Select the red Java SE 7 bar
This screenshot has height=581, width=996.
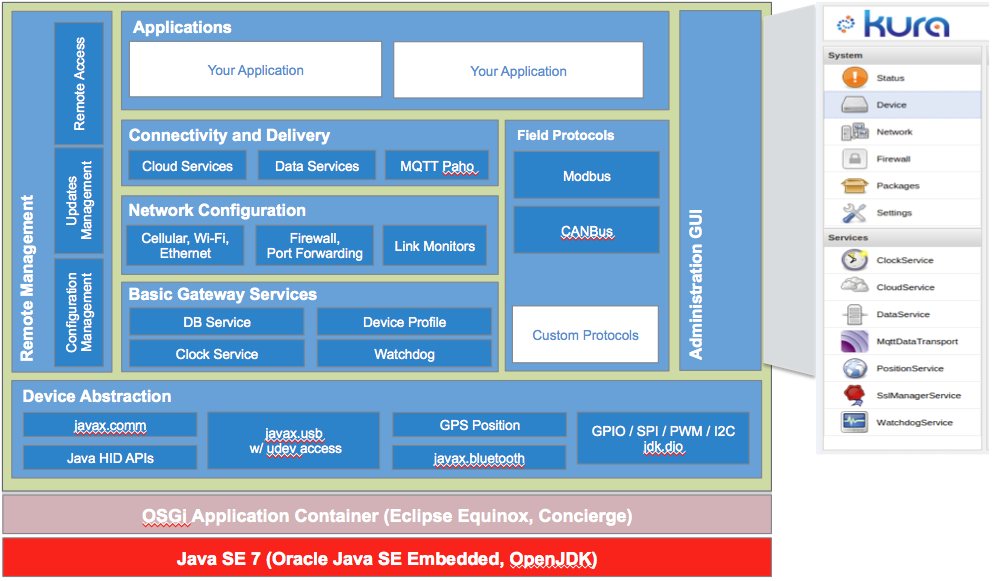click(x=387, y=558)
